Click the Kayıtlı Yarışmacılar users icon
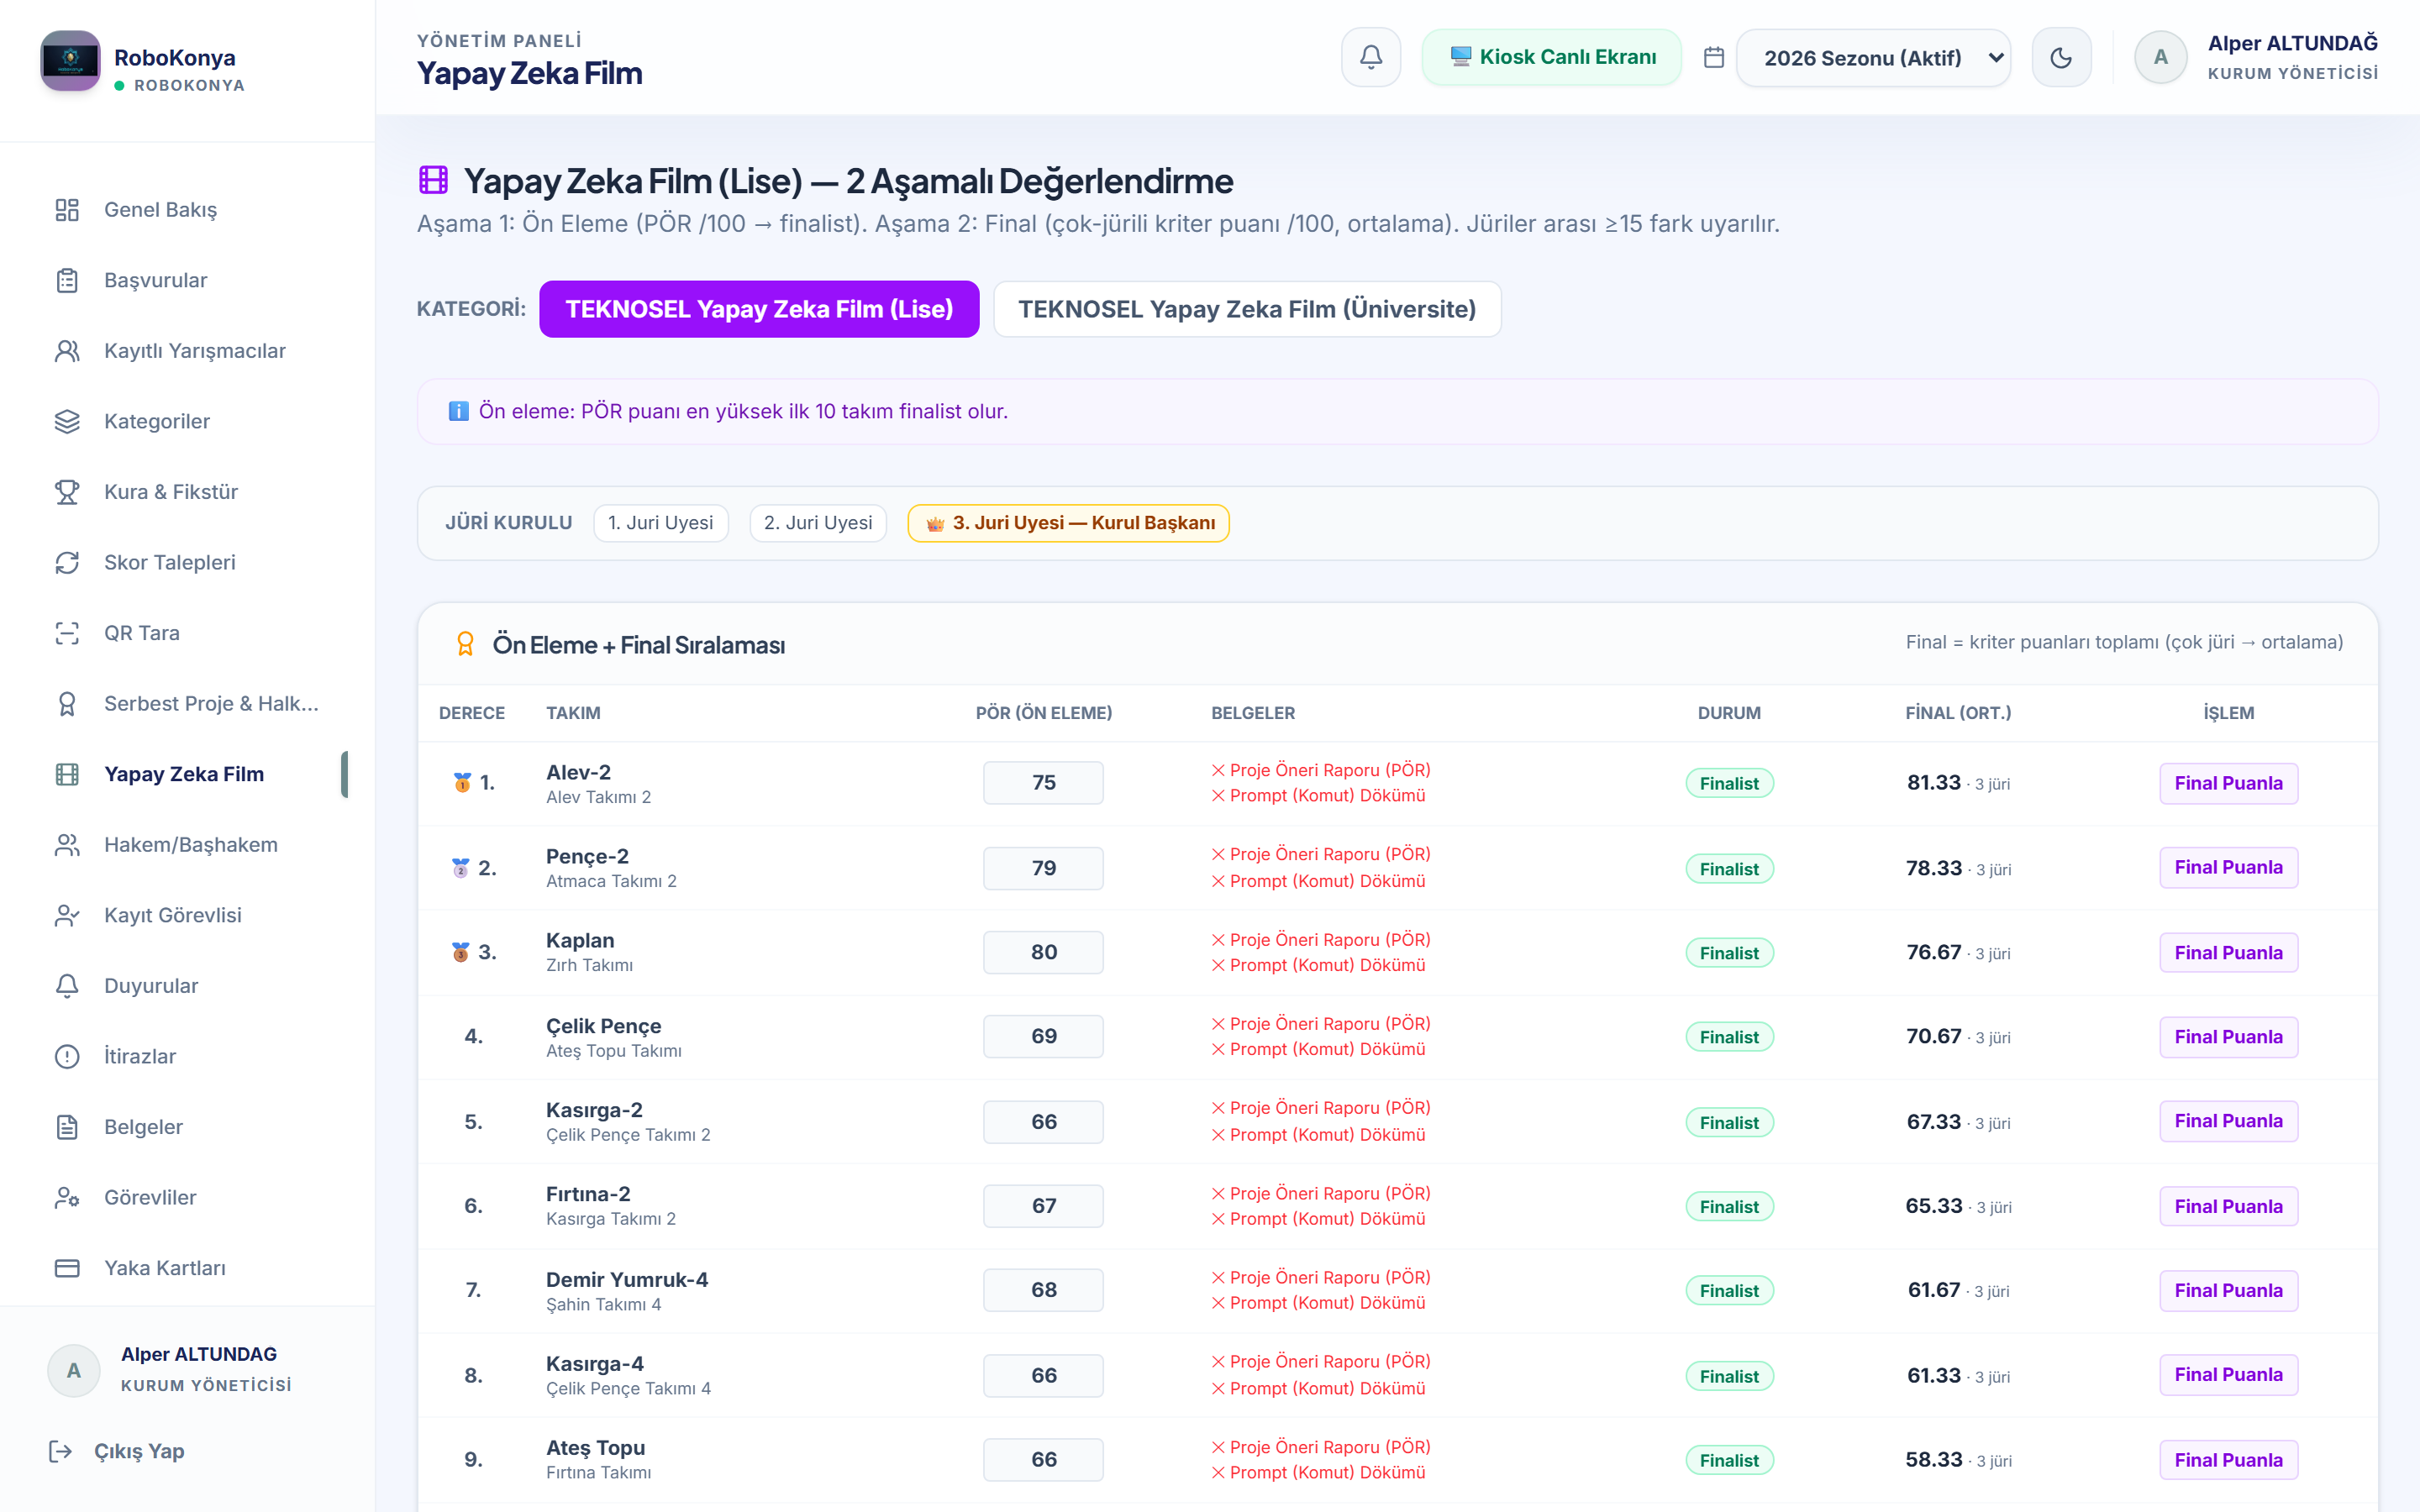This screenshot has width=2420, height=1512. 67,351
